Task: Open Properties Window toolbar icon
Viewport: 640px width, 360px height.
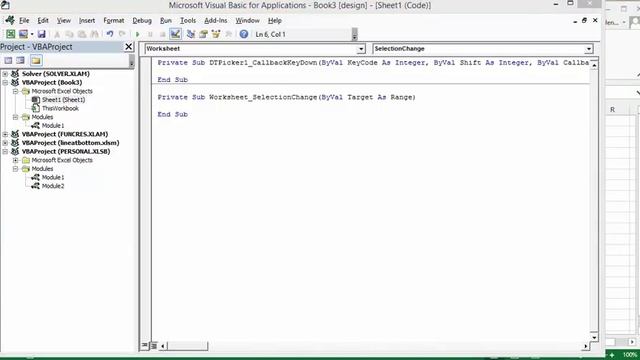Action: (203, 34)
